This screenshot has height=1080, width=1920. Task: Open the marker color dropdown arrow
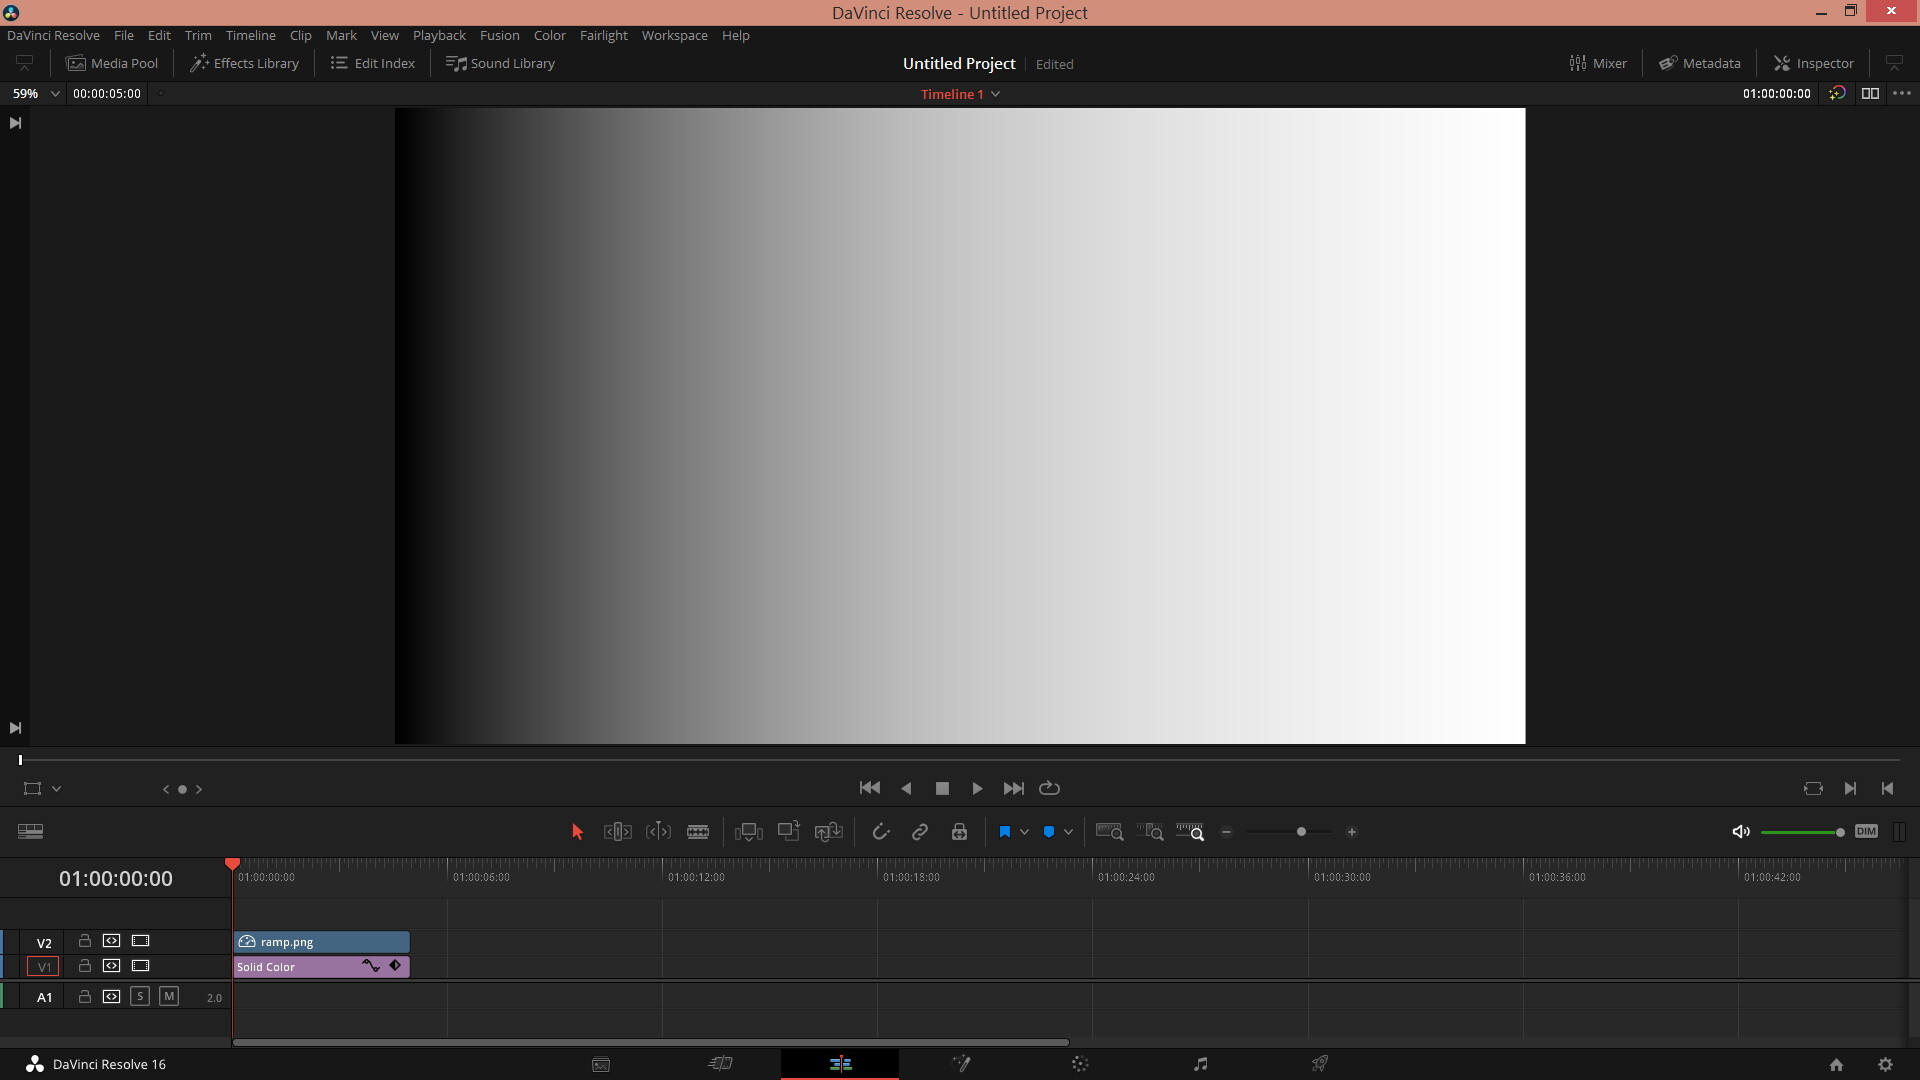[1068, 832]
